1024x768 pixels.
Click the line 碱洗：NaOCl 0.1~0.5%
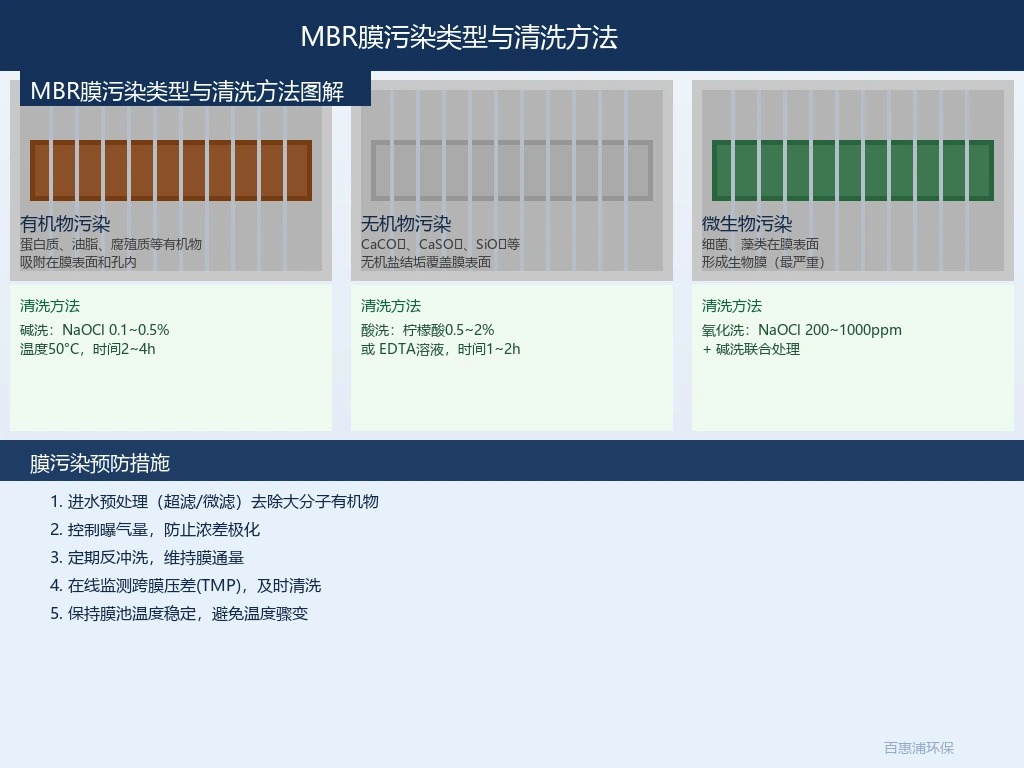(95, 330)
